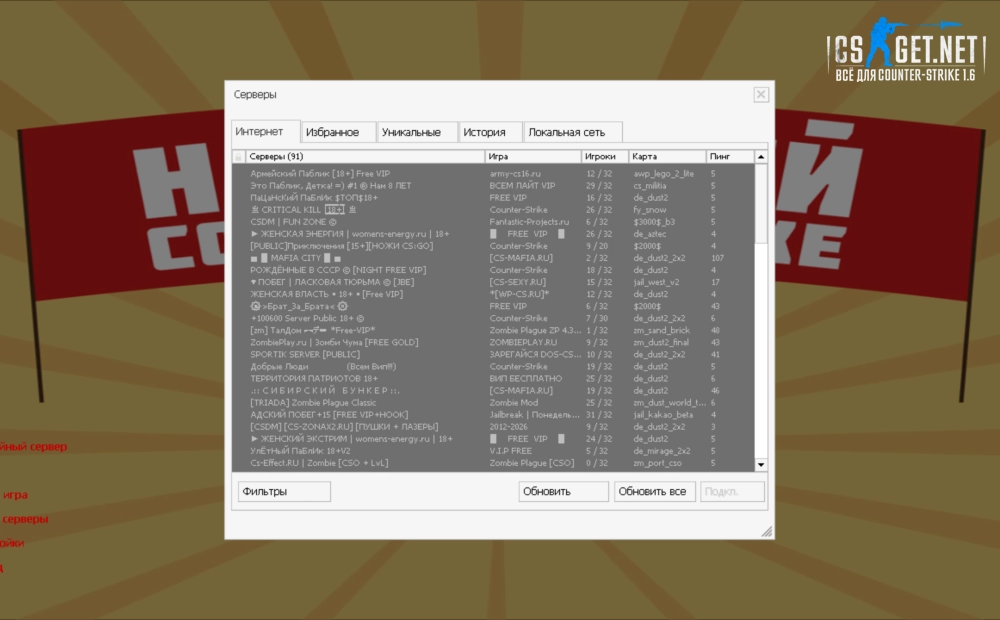Close the Серверы dialog window
This screenshot has height=620, width=1000.
[x=761, y=95]
